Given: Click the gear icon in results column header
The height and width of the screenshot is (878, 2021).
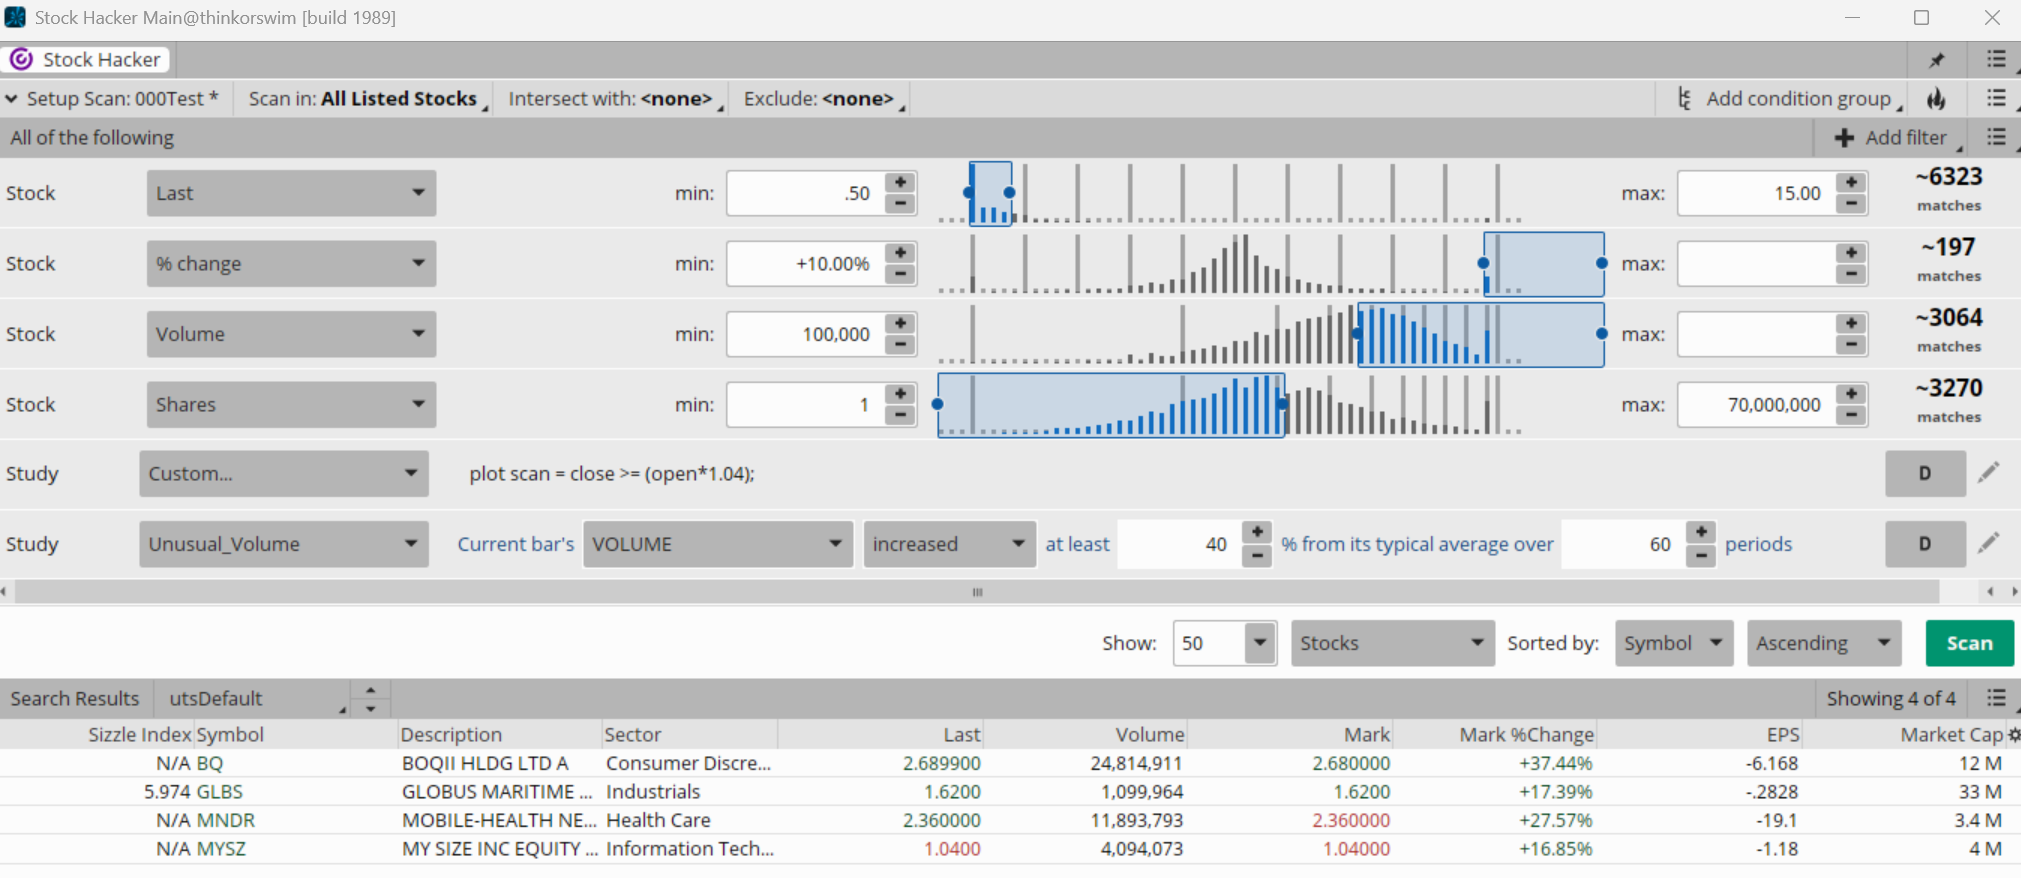Looking at the screenshot, I should (2013, 735).
